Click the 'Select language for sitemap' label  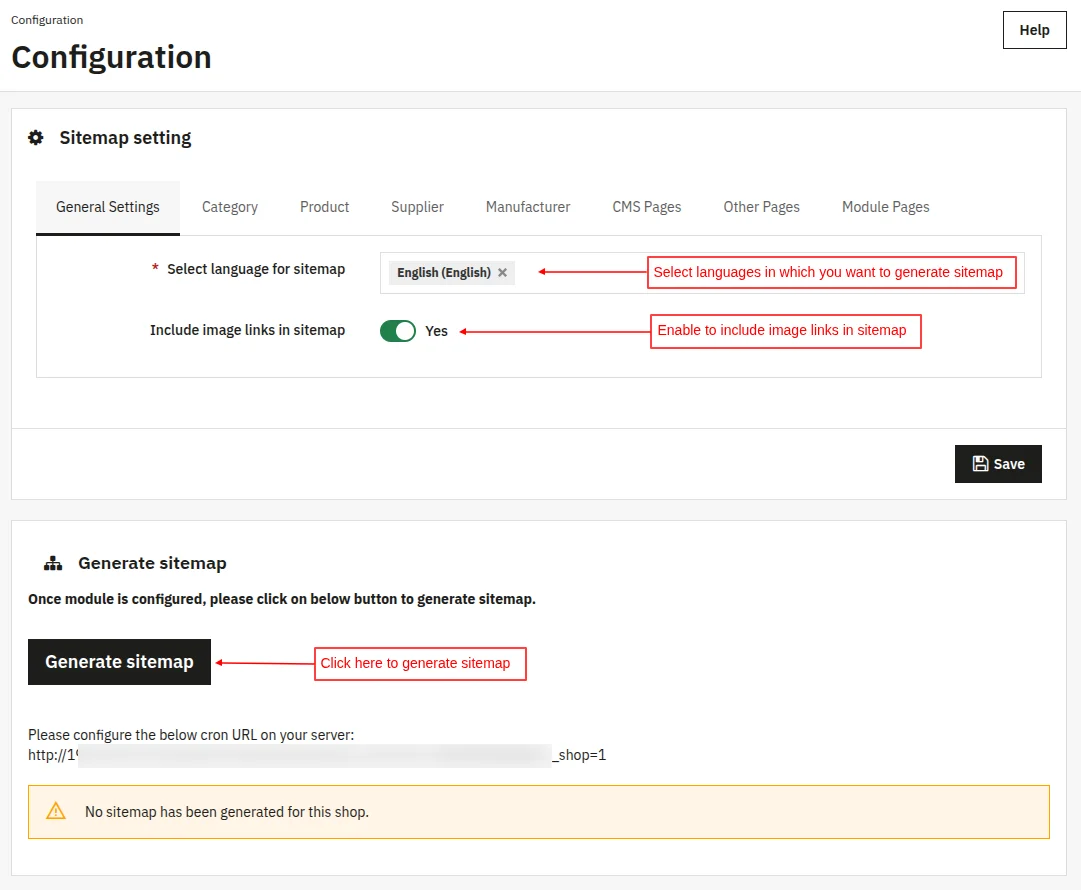[x=256, y=270]
